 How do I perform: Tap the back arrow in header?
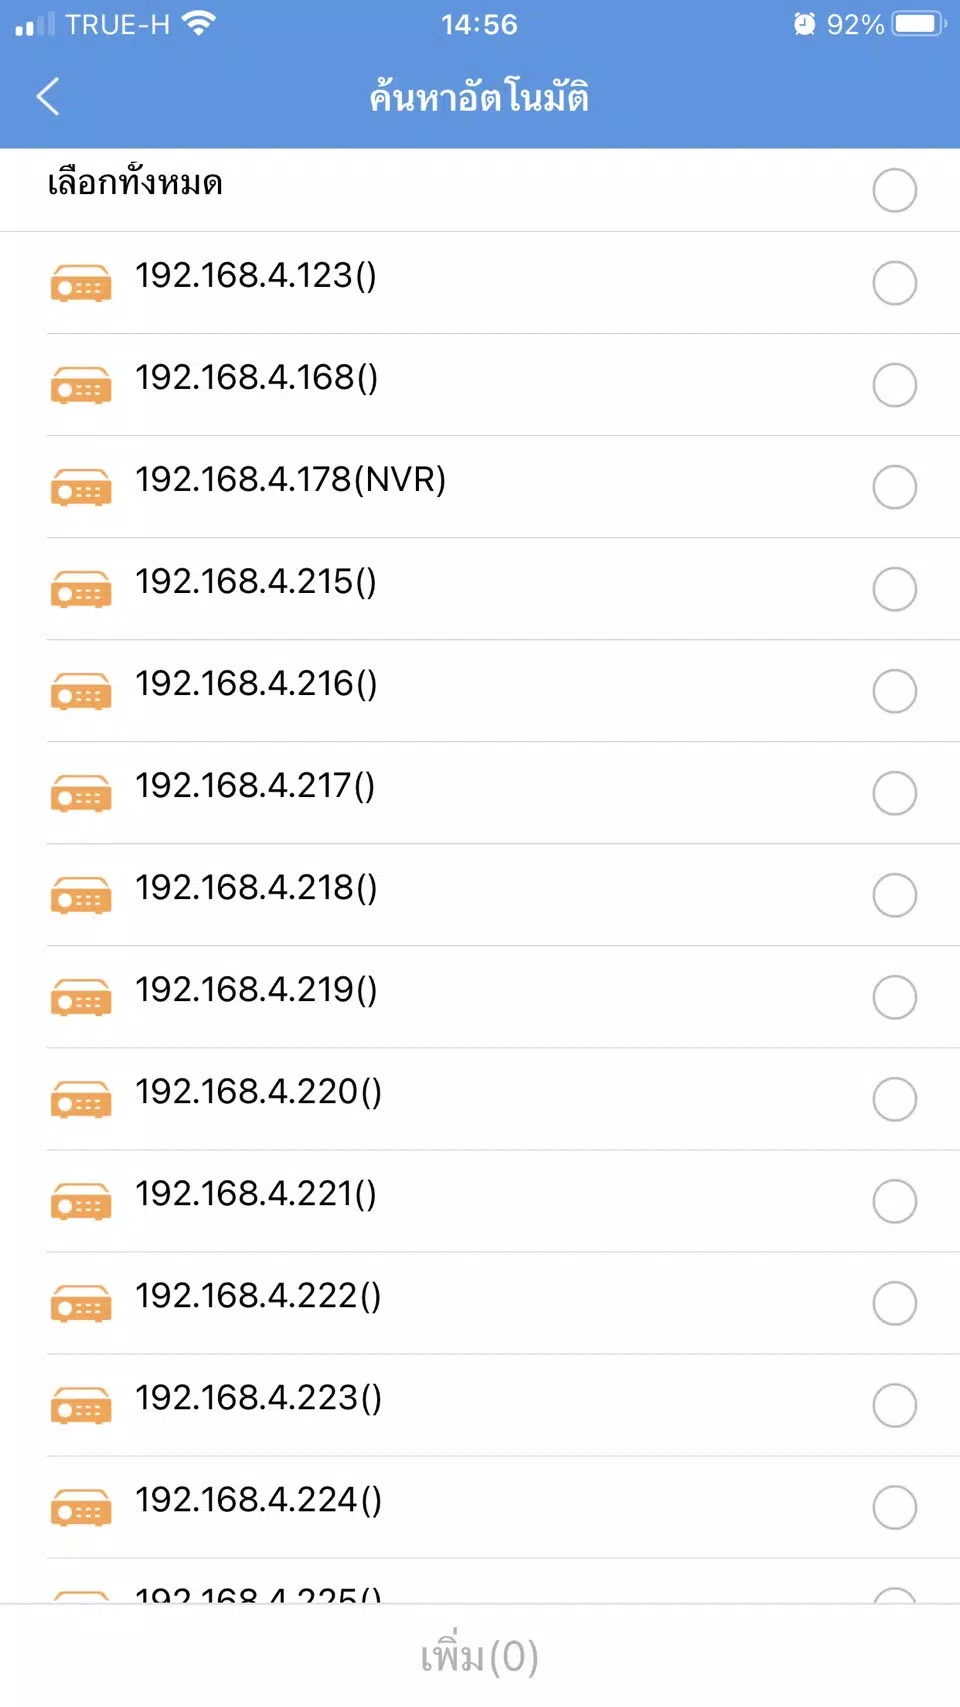(x=48, y=97)
